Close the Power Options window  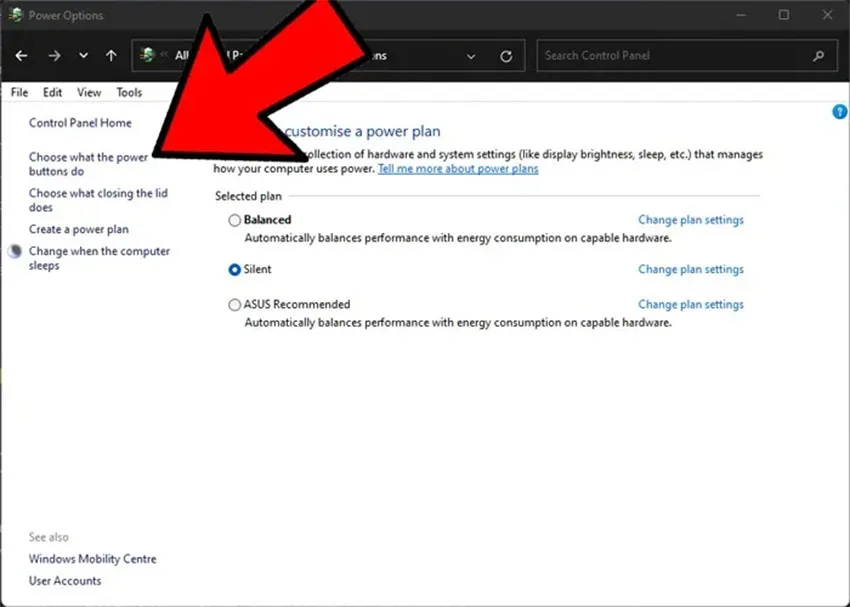(827, 15)
